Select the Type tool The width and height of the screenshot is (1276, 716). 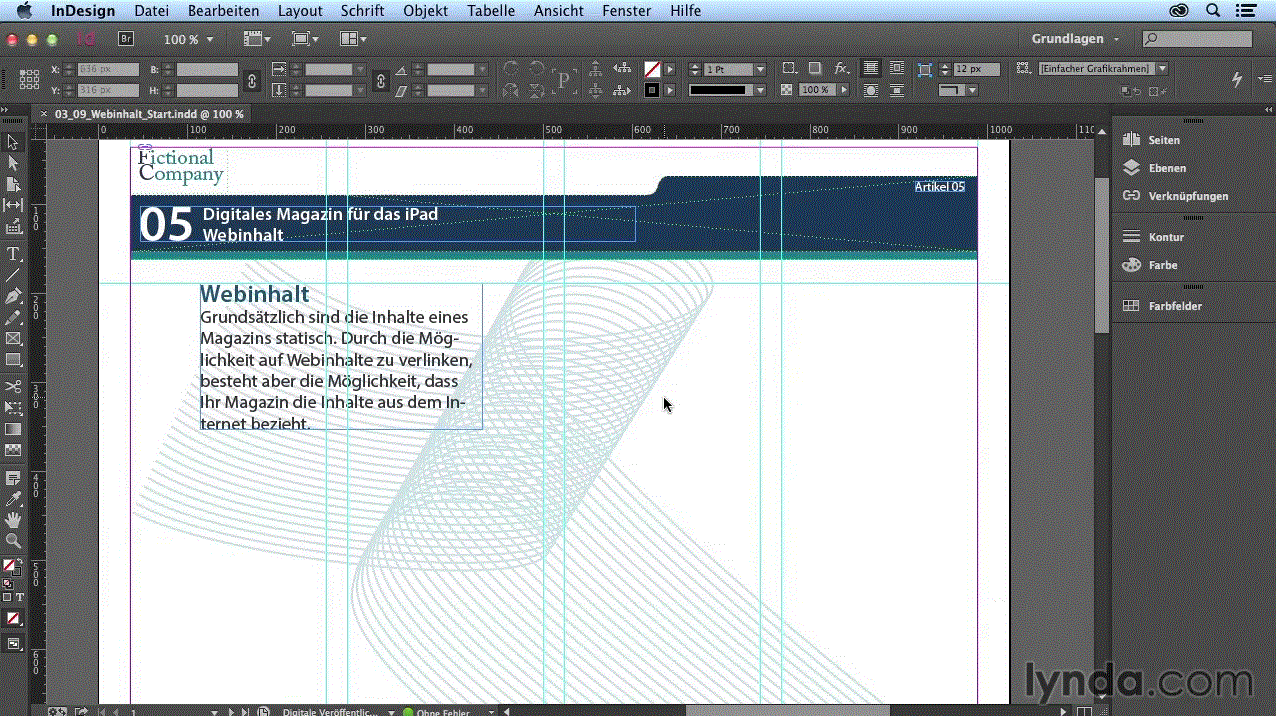point(14,254)
